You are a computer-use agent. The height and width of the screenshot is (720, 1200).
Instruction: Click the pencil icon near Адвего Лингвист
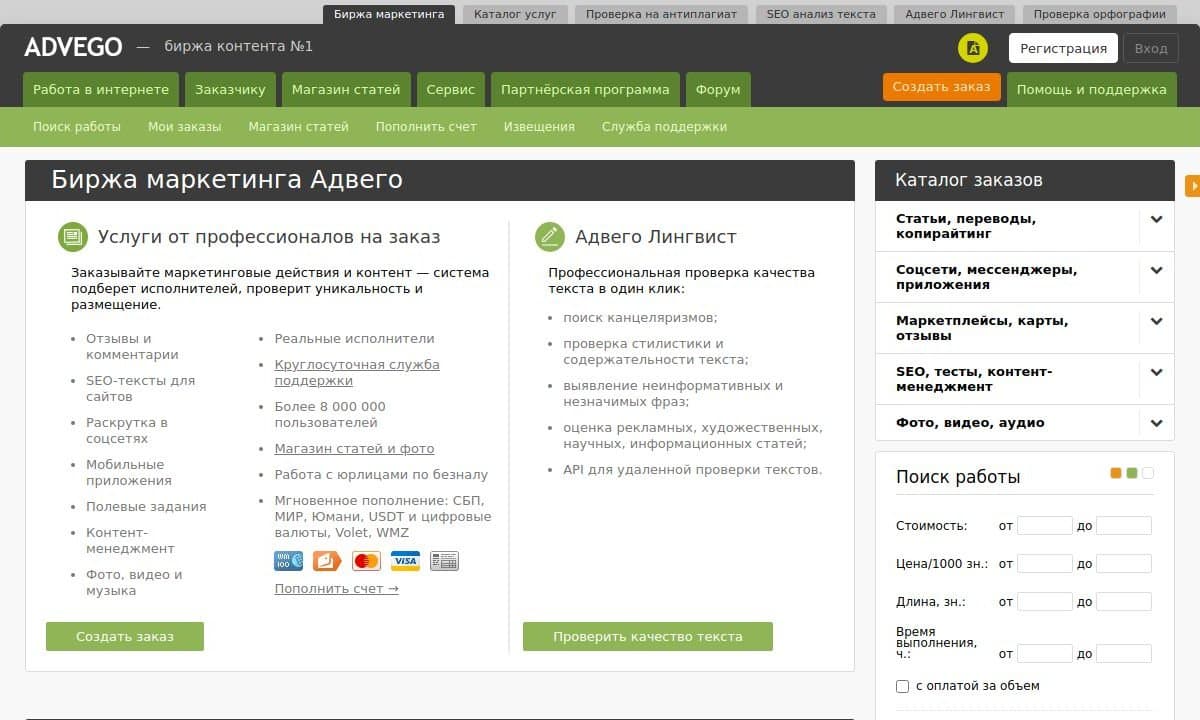click(550, 237)
